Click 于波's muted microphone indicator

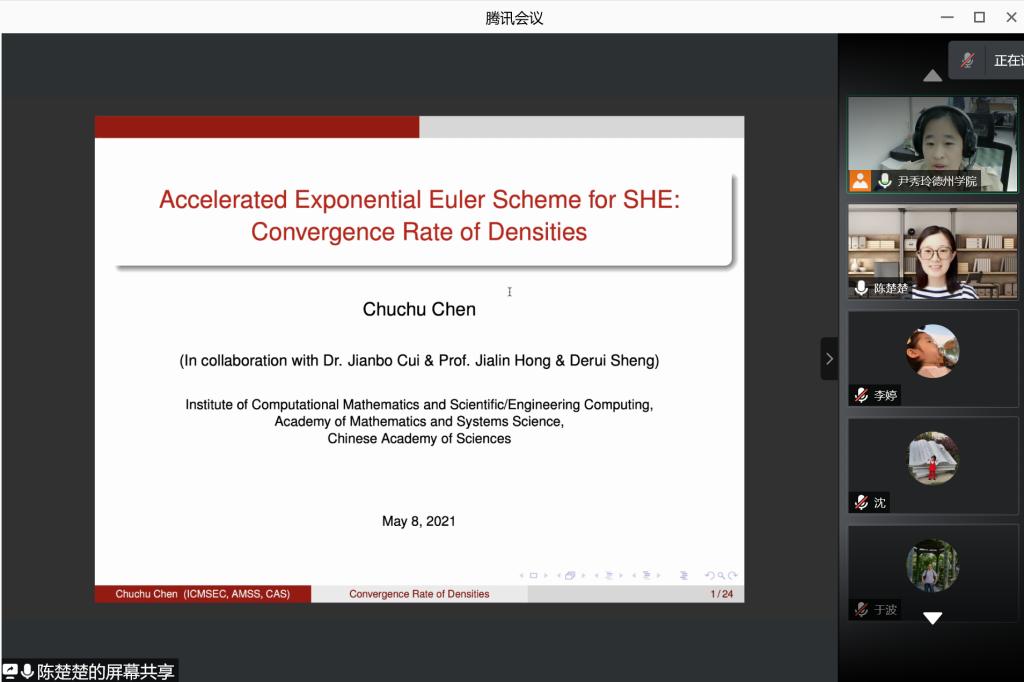click(x=861, y=609)
